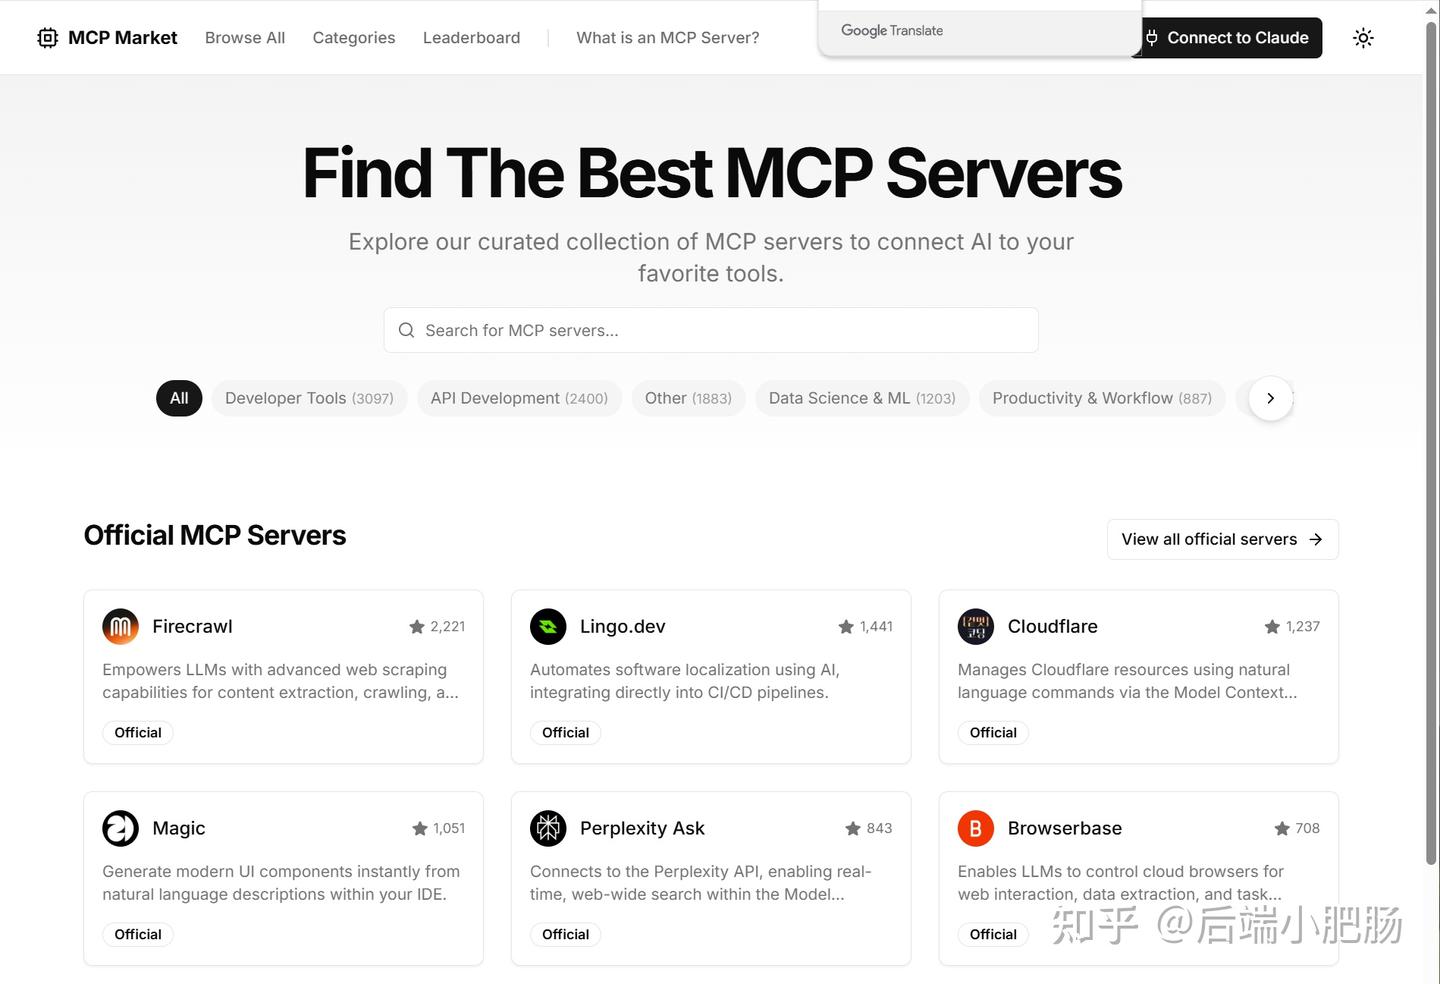The image size is (1440, 984).
Task: Click the Magic description text
Action: coord(281,883)
